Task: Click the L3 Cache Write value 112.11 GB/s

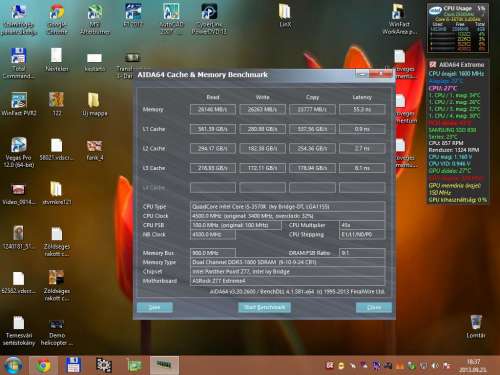Action: [x=262, y=168]
